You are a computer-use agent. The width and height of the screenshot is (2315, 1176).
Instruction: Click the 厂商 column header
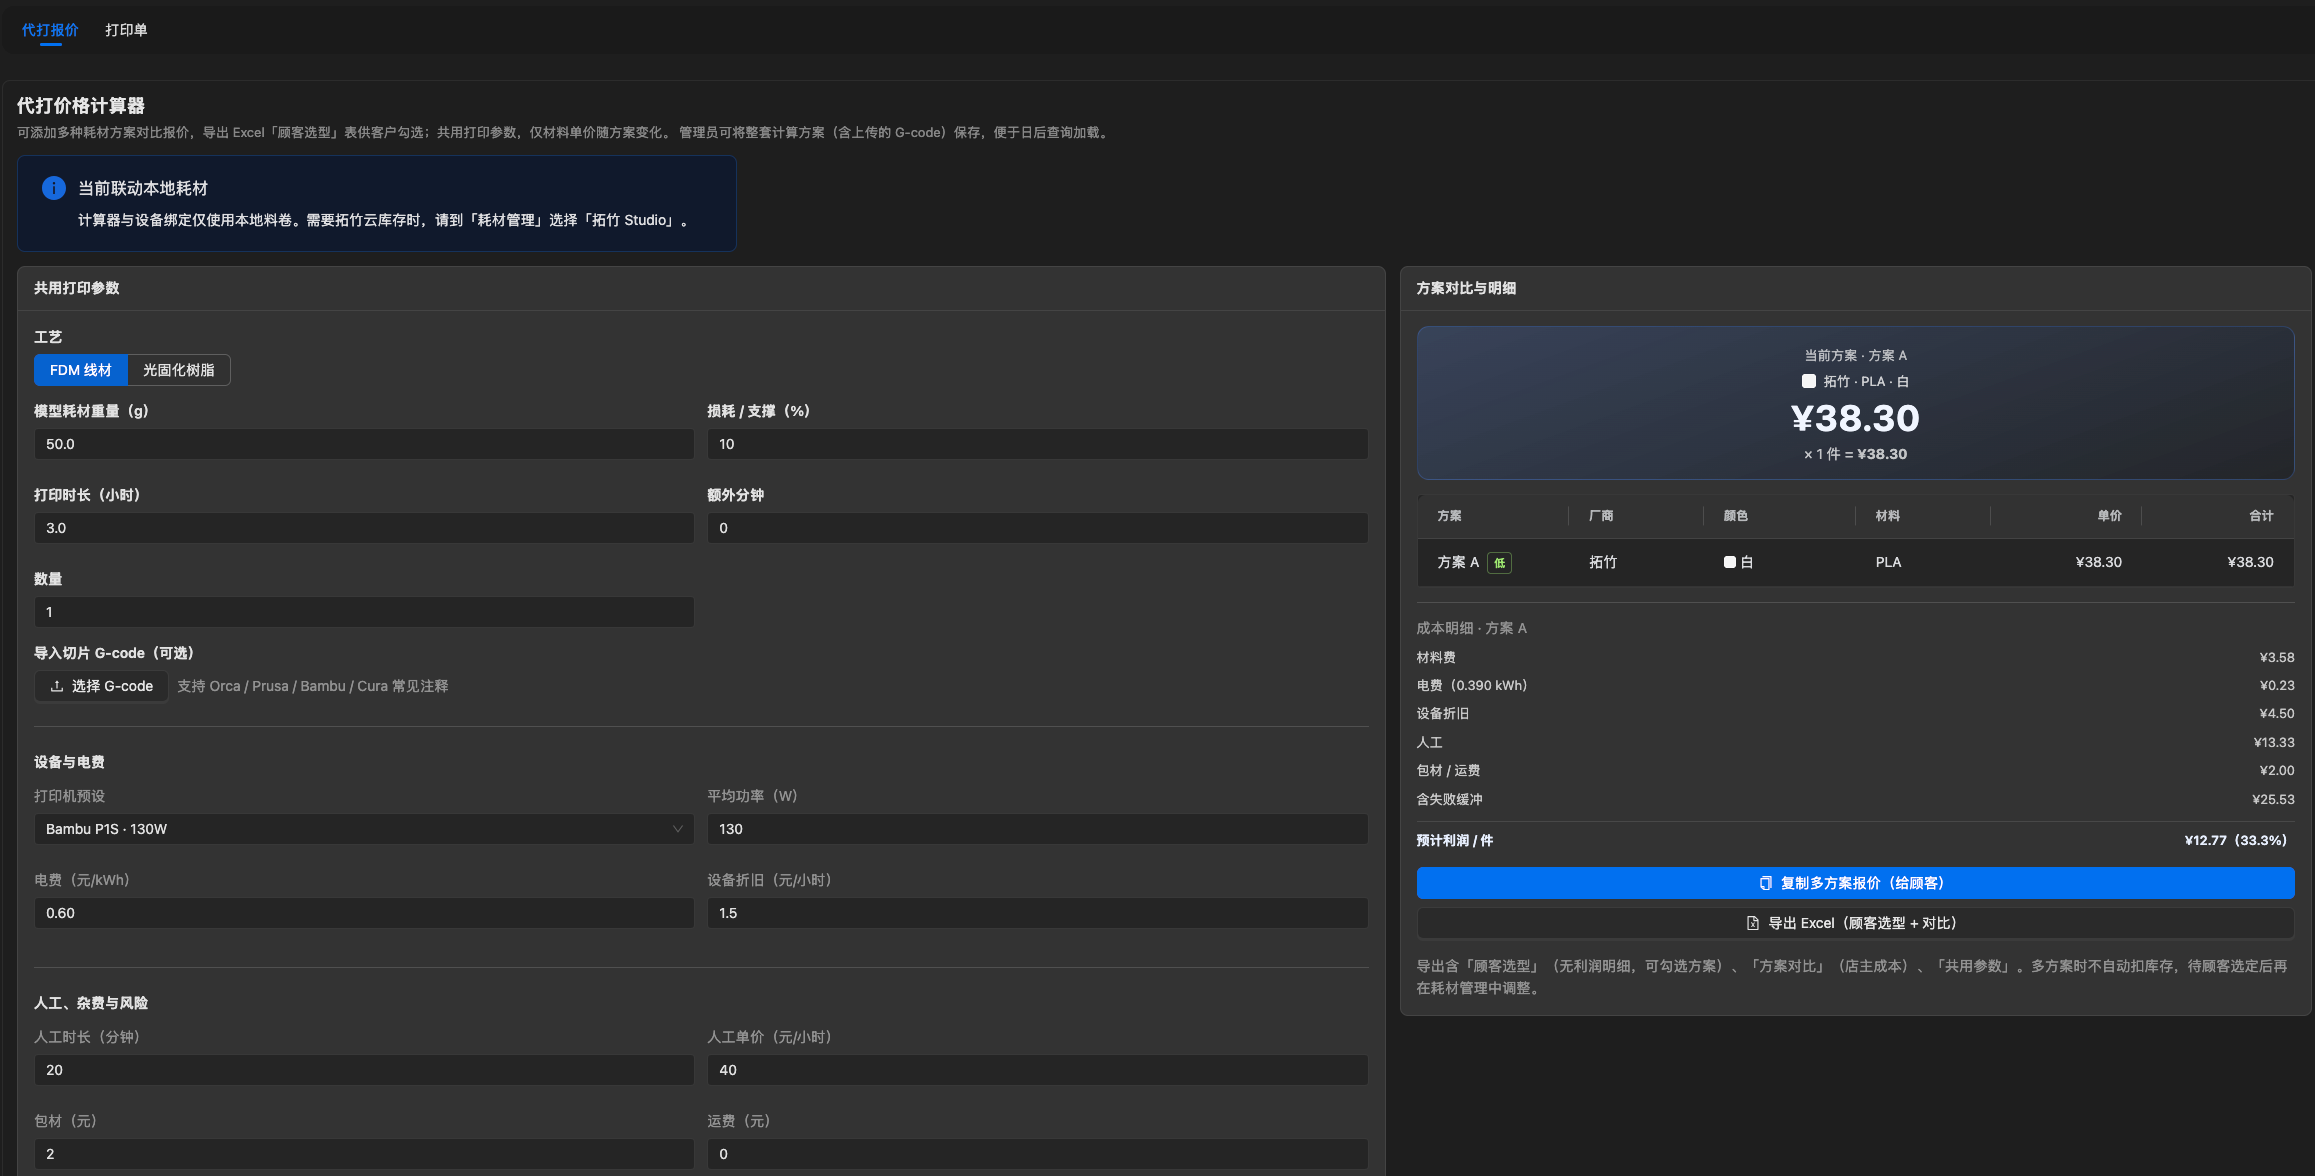(x=1601, y=516)
